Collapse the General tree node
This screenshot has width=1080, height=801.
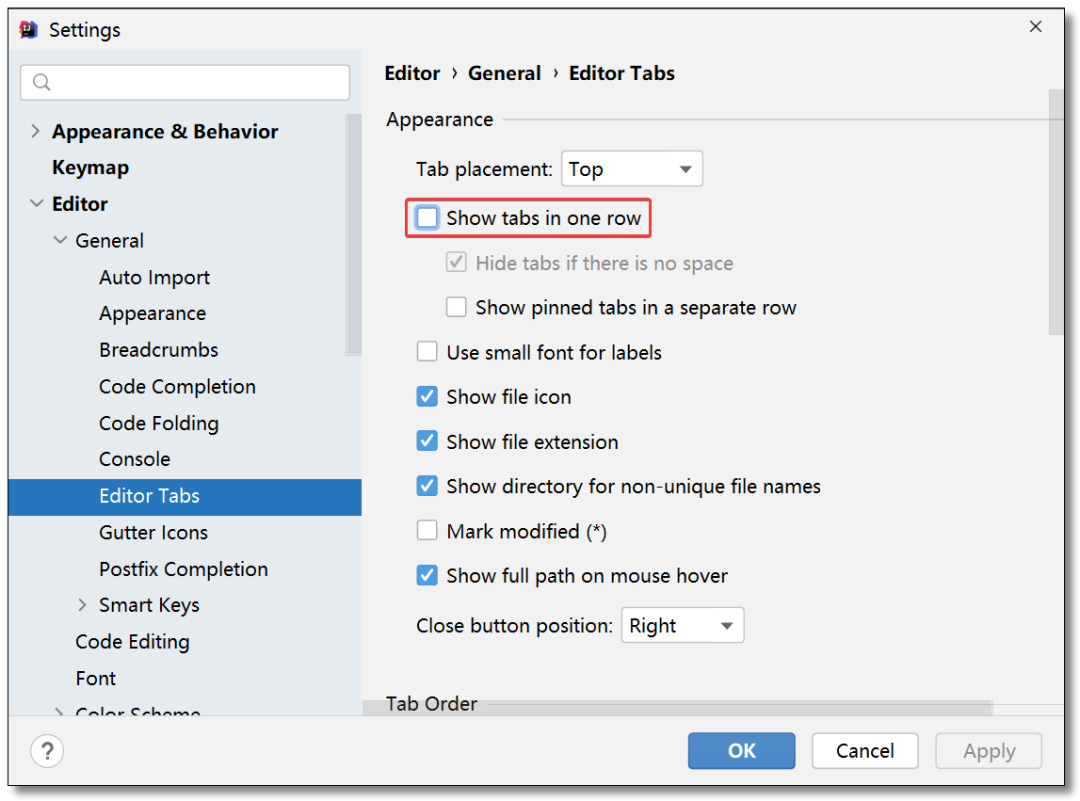click(x=61, y=240)
